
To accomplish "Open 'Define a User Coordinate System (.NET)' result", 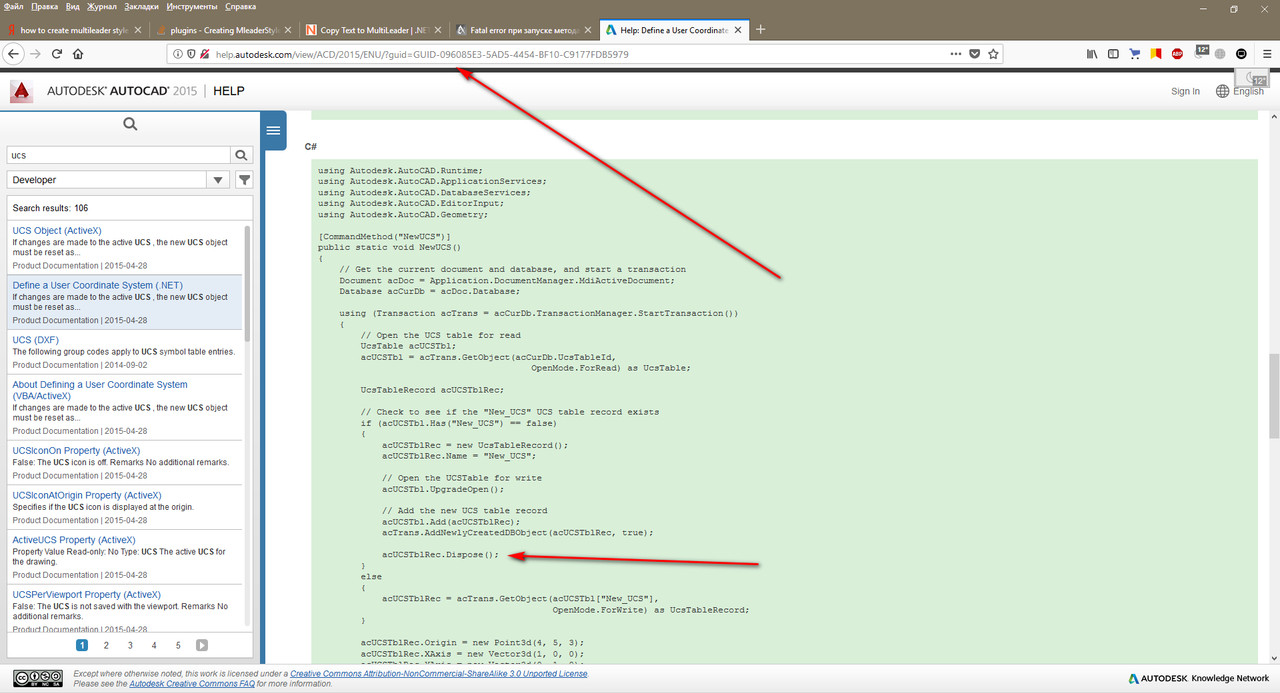I will (x=98, y=285).
